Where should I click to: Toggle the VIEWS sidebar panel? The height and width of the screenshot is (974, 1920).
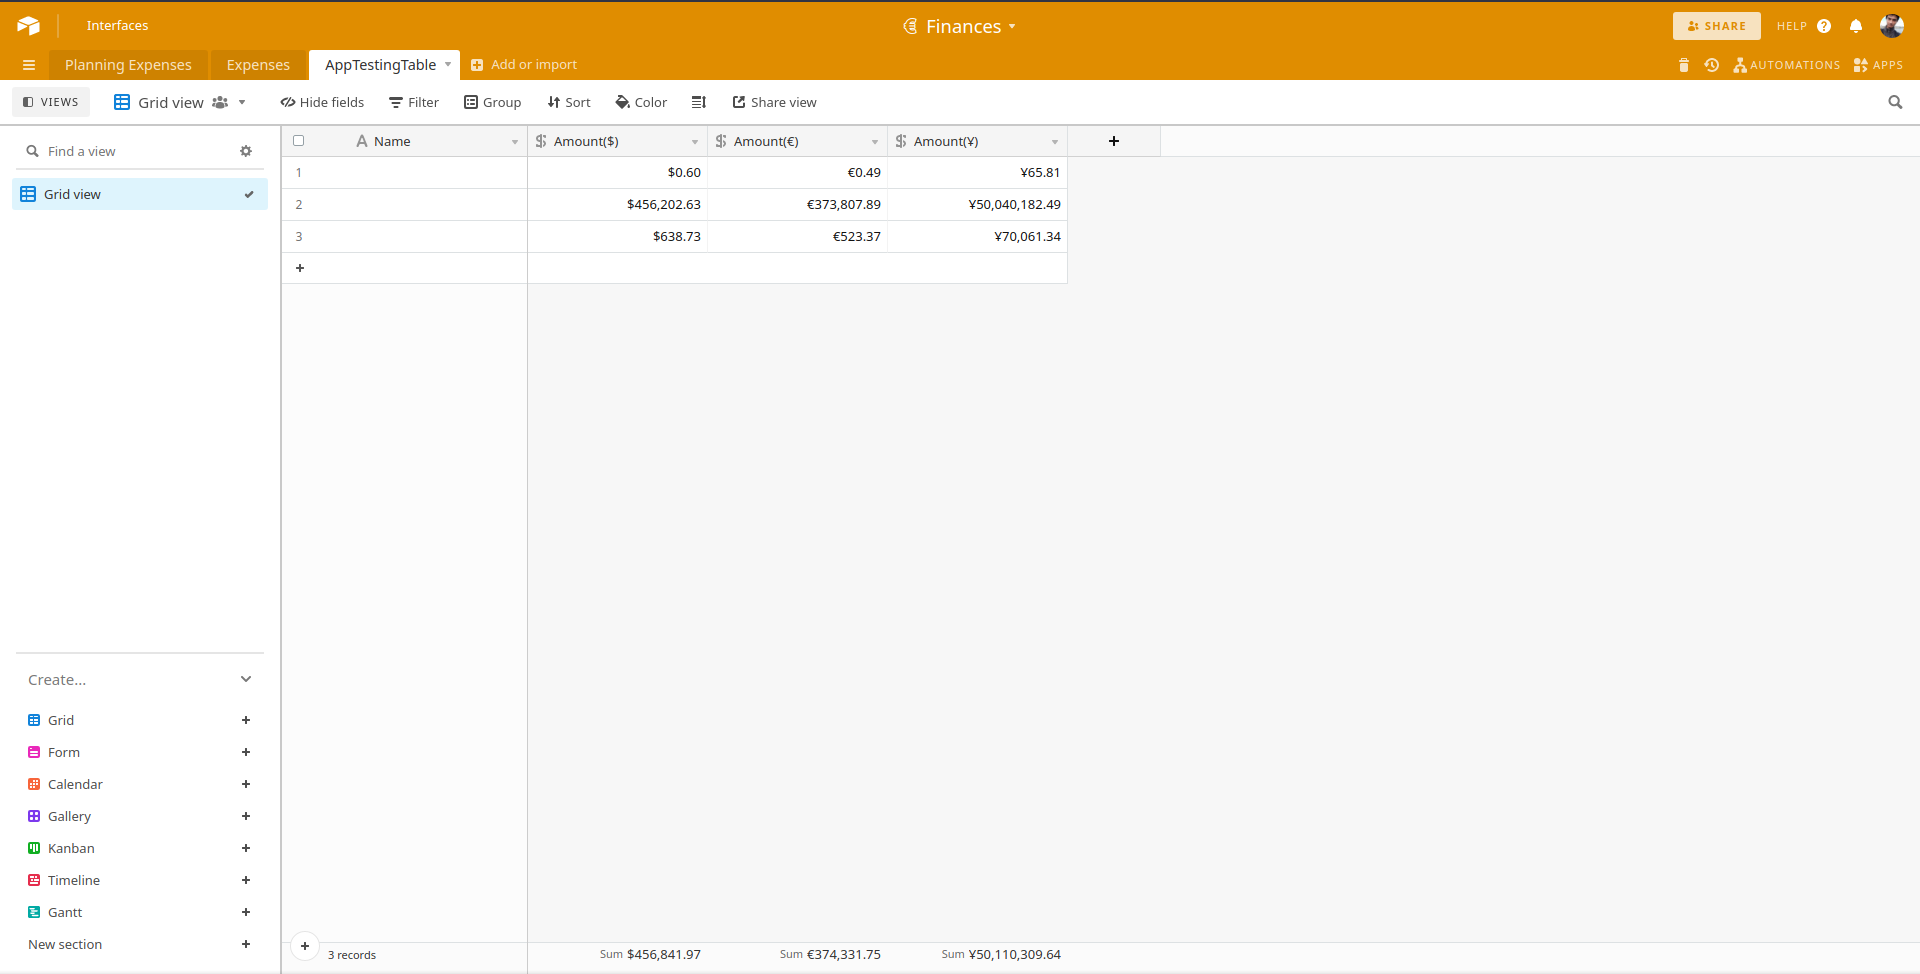pos(51,102)
